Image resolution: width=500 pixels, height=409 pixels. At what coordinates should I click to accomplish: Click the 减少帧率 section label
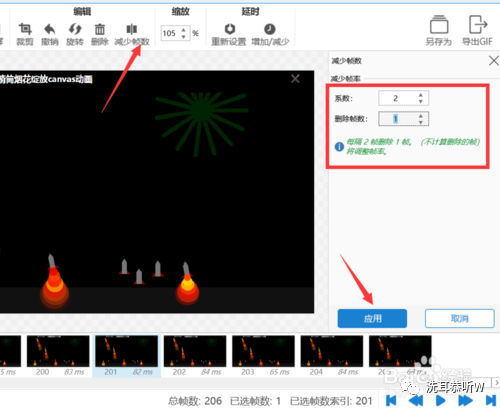click(345, 79)
